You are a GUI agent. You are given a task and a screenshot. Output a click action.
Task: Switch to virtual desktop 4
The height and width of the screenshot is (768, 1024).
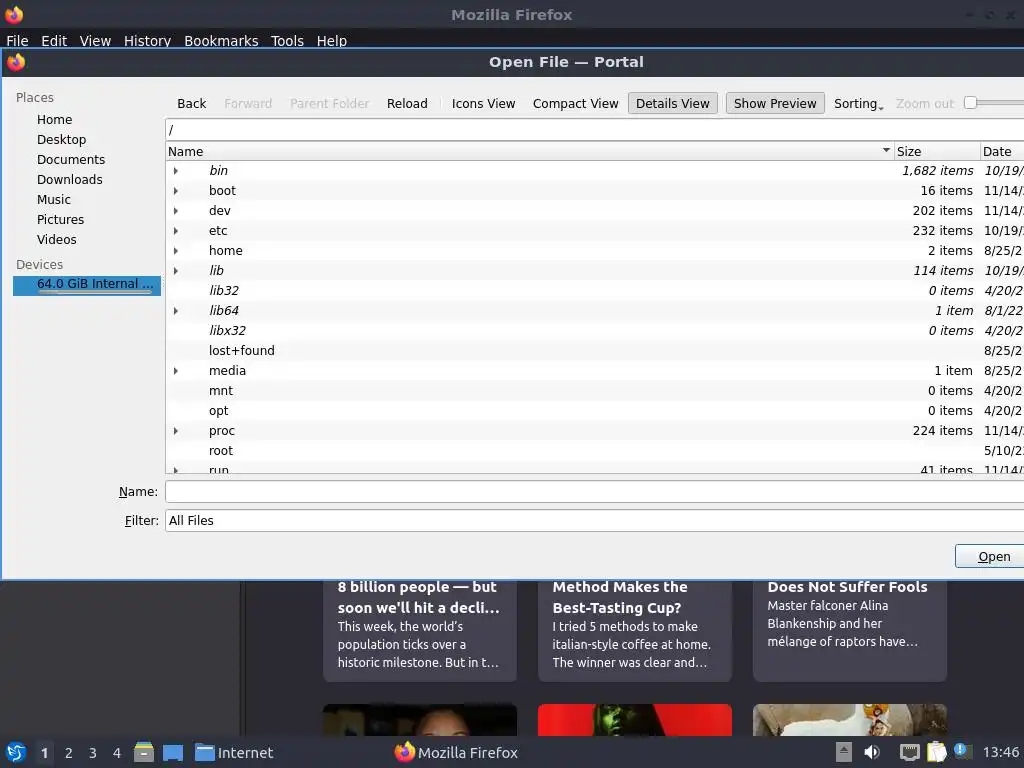point(117,753)
